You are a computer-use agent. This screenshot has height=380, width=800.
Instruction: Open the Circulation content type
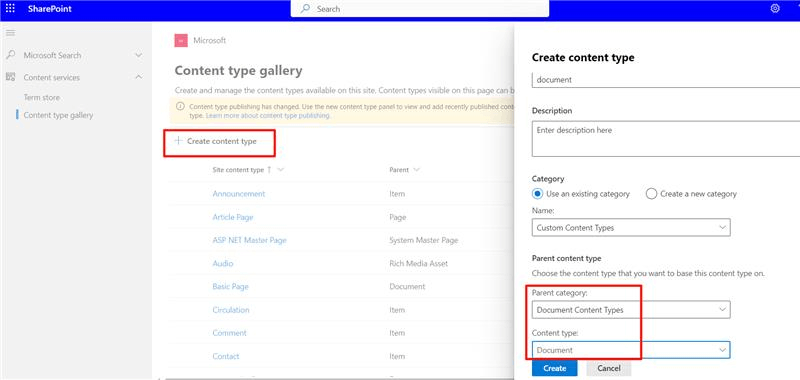[x=231, y=310]
